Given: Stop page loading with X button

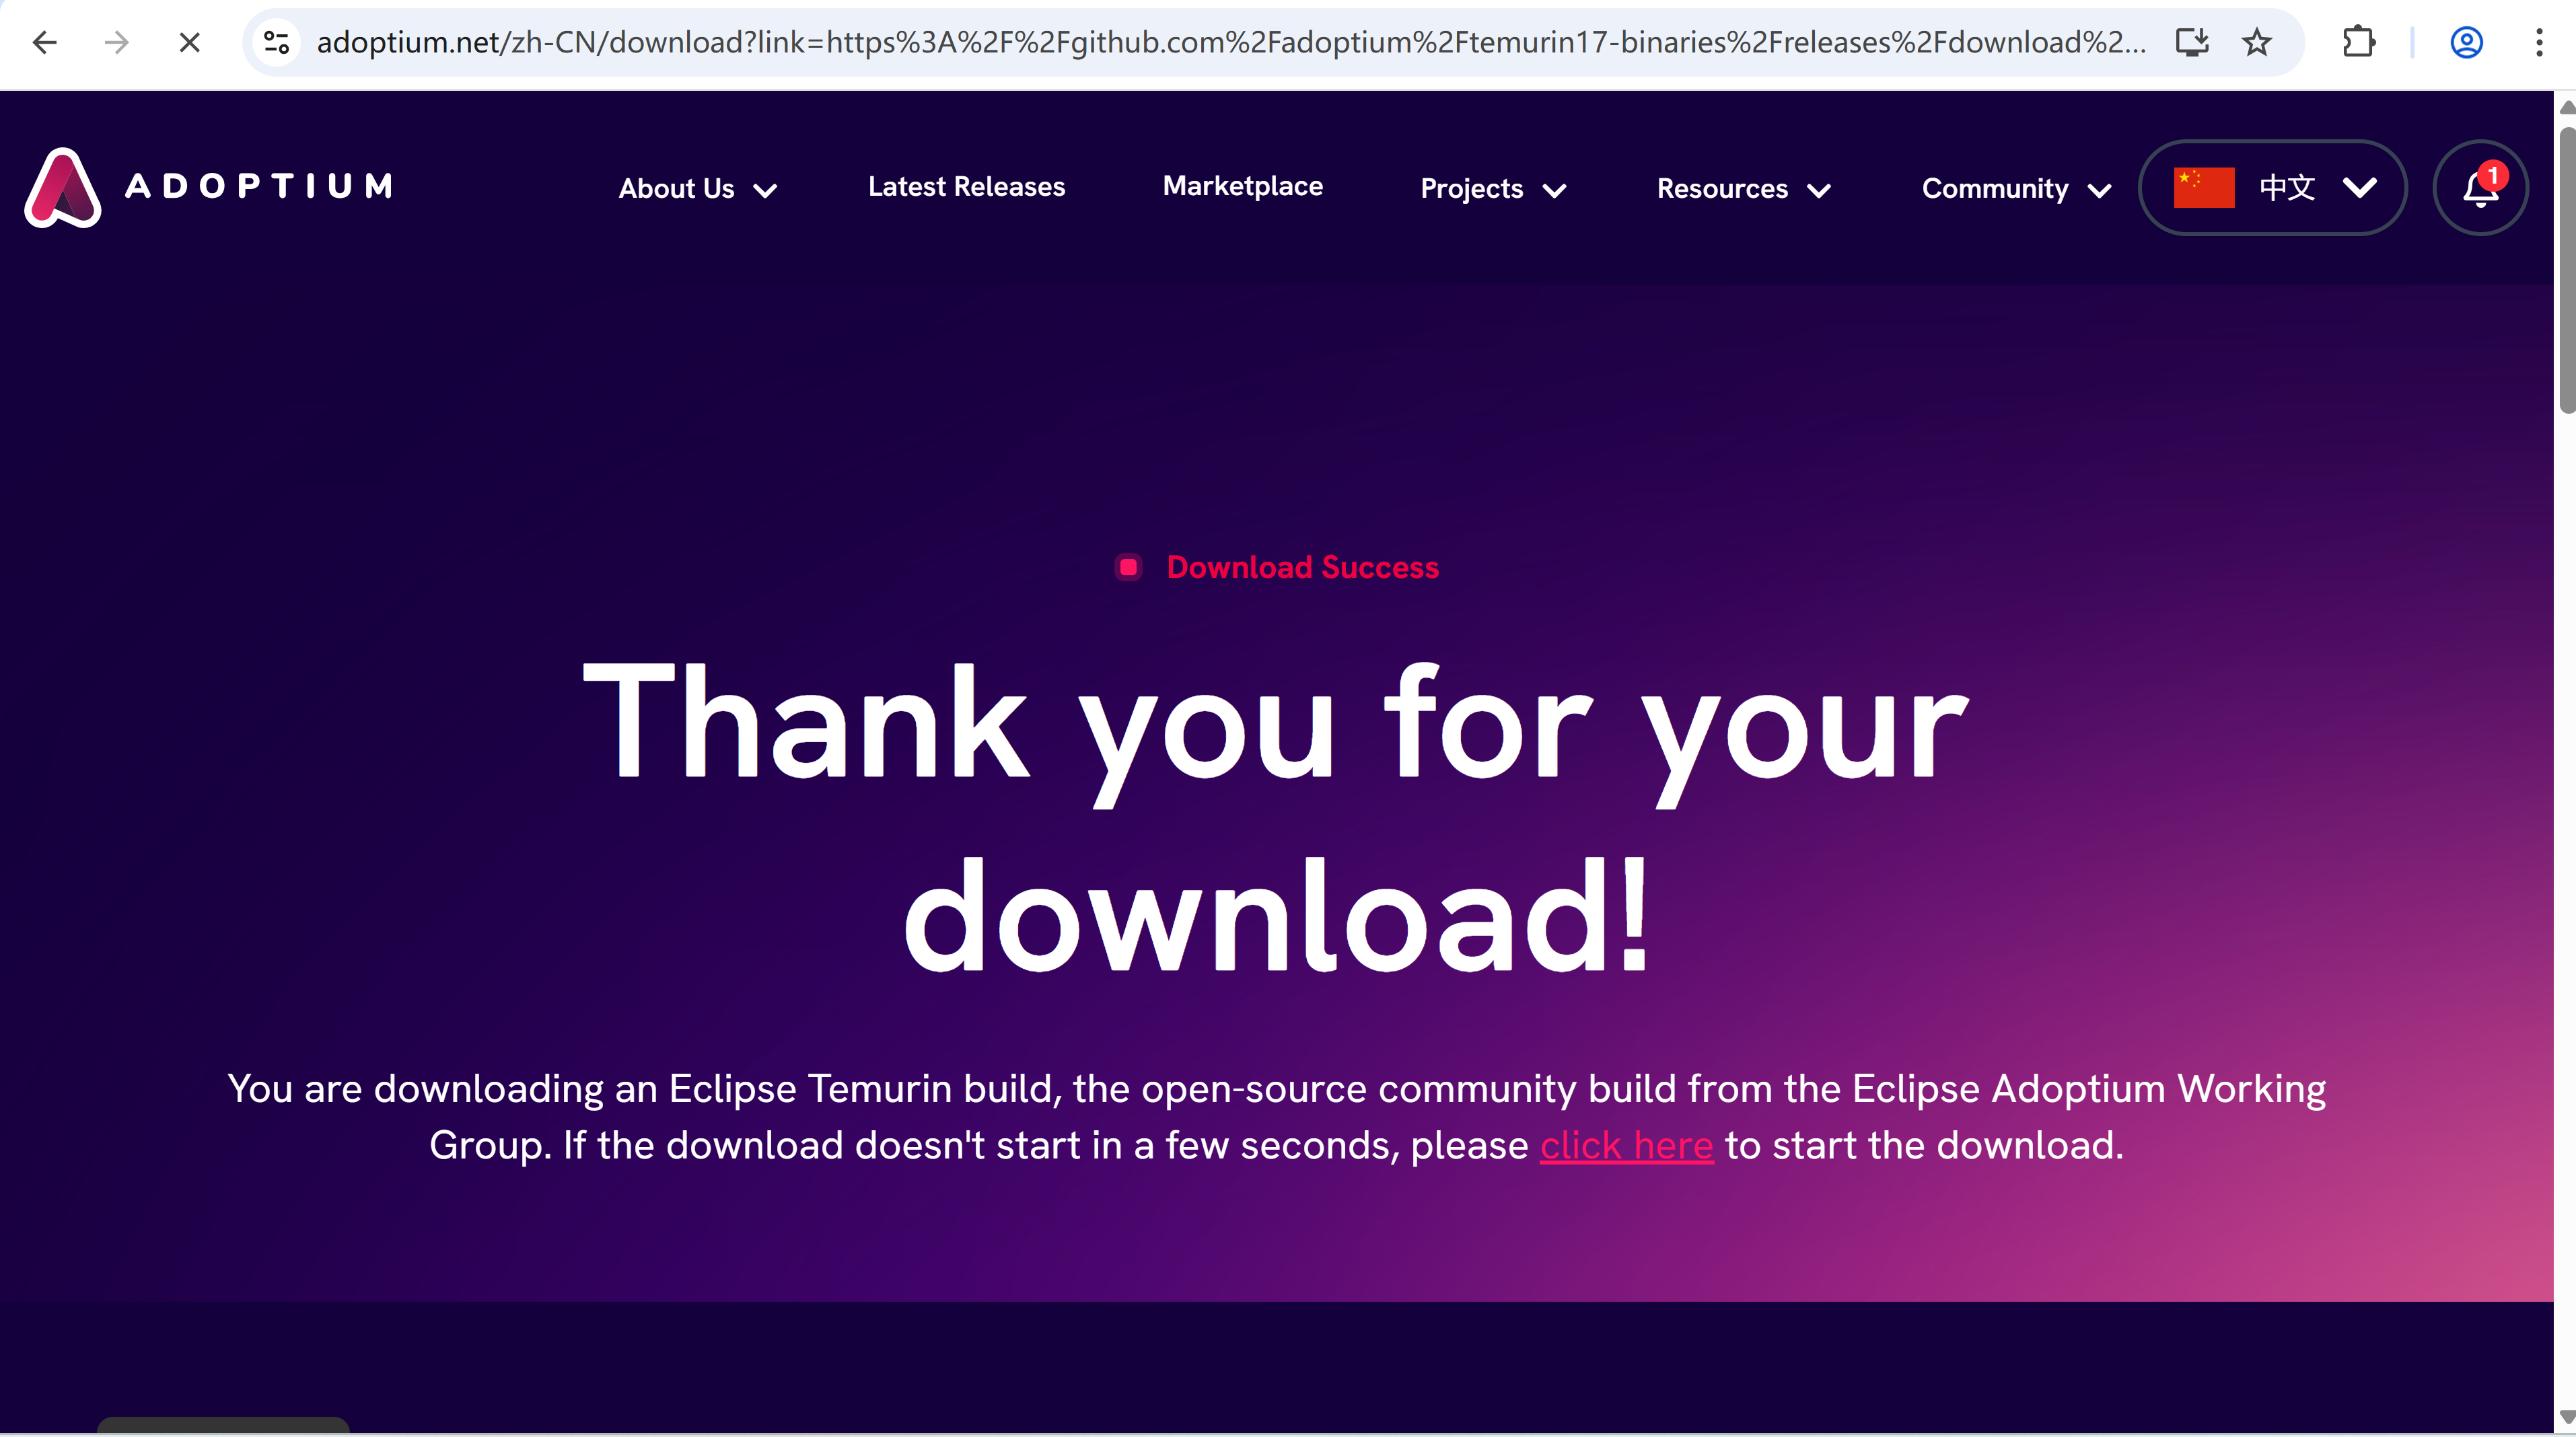Looking at the screenshot, I should tap(189, 42).
